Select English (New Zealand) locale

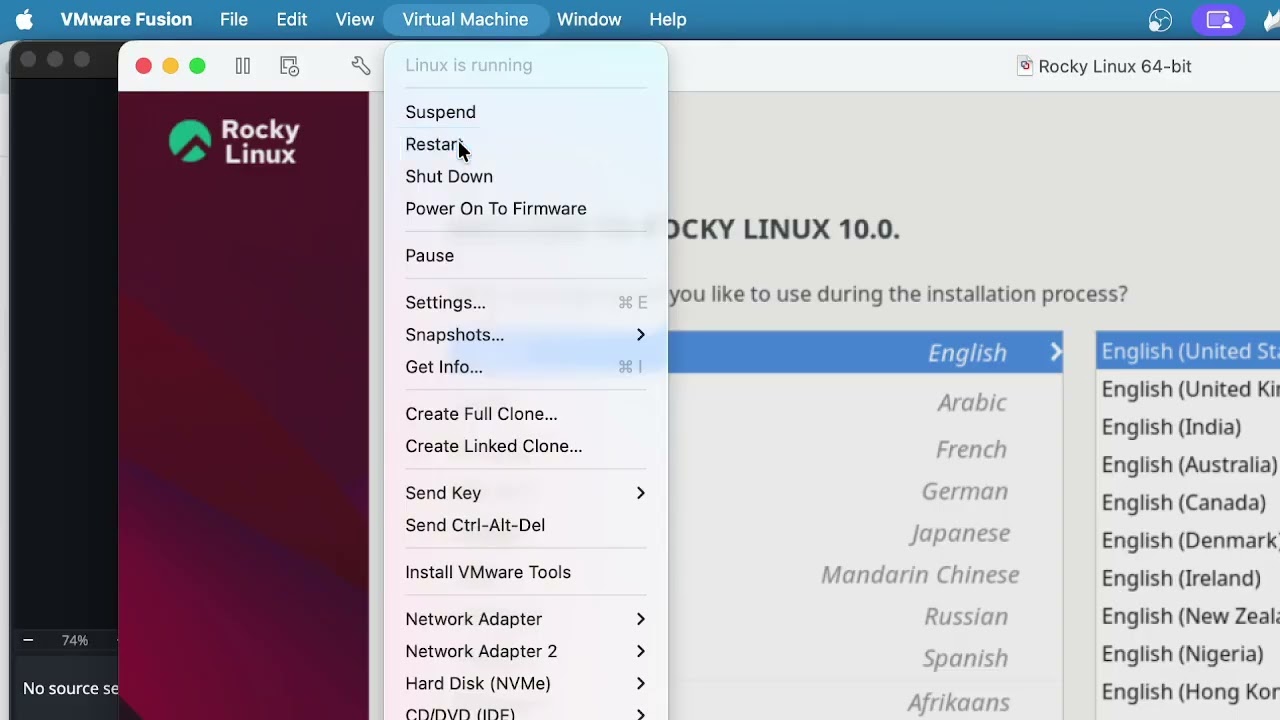[x=1190, y=616]
